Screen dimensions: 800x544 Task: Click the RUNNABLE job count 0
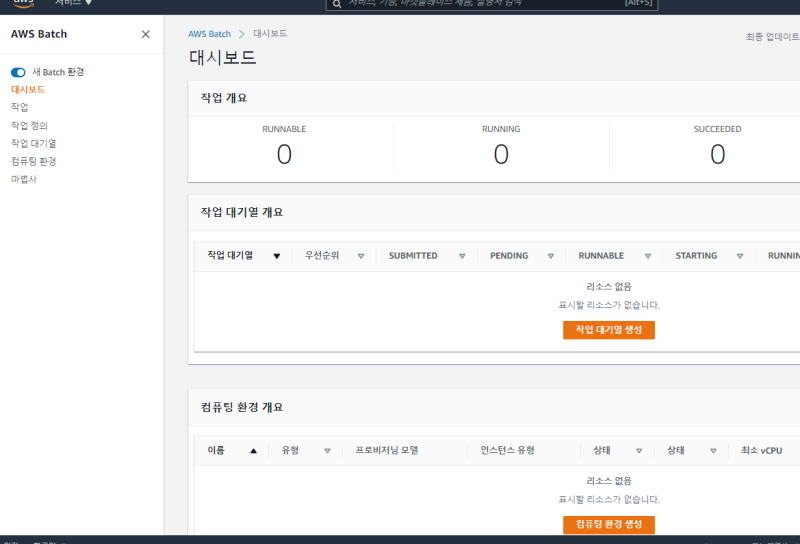point(284,154)
